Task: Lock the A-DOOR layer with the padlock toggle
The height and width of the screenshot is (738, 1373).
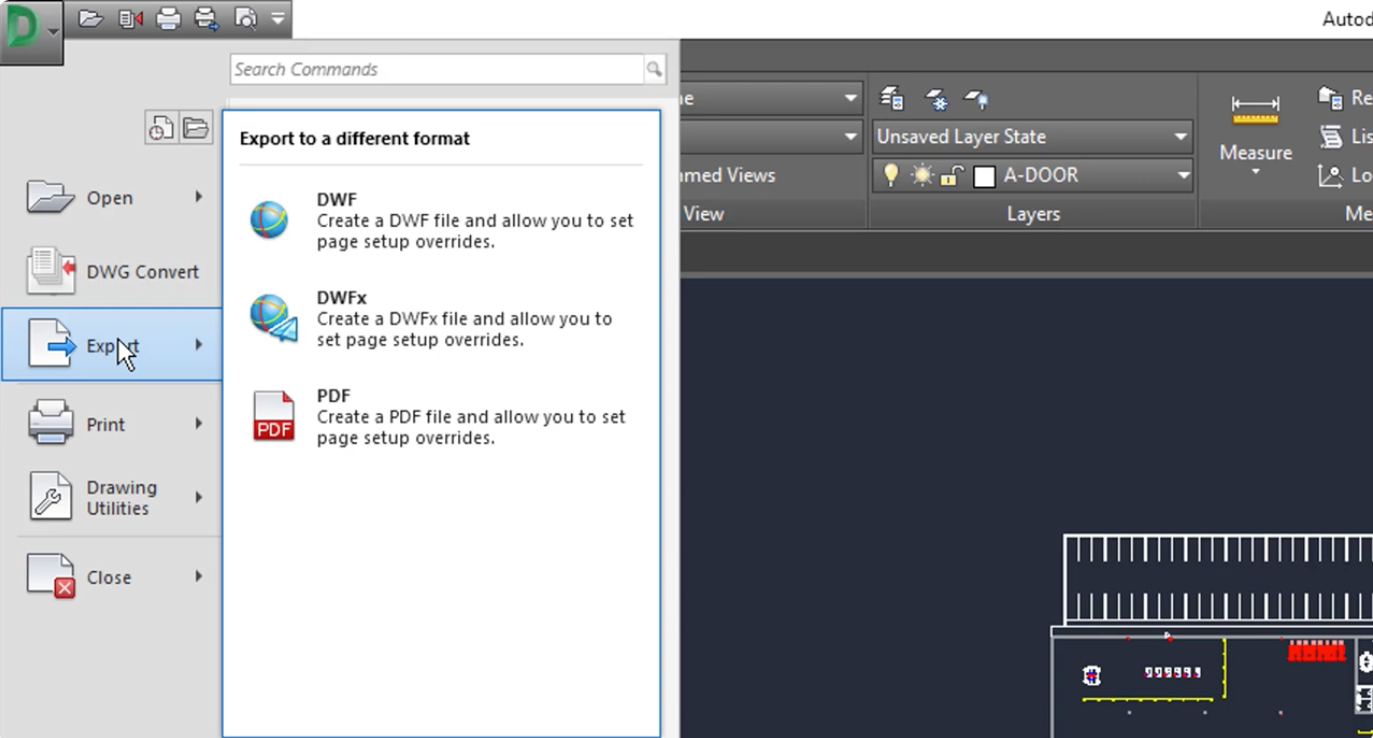Action: [x=950, y=175]
